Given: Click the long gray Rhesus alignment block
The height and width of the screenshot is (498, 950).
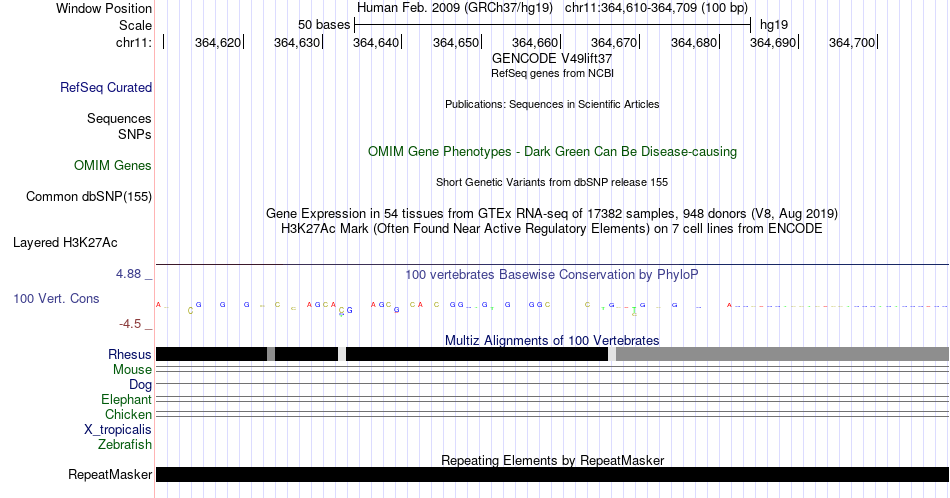Looking at the screenshot, I should click(x=782, y=354).
